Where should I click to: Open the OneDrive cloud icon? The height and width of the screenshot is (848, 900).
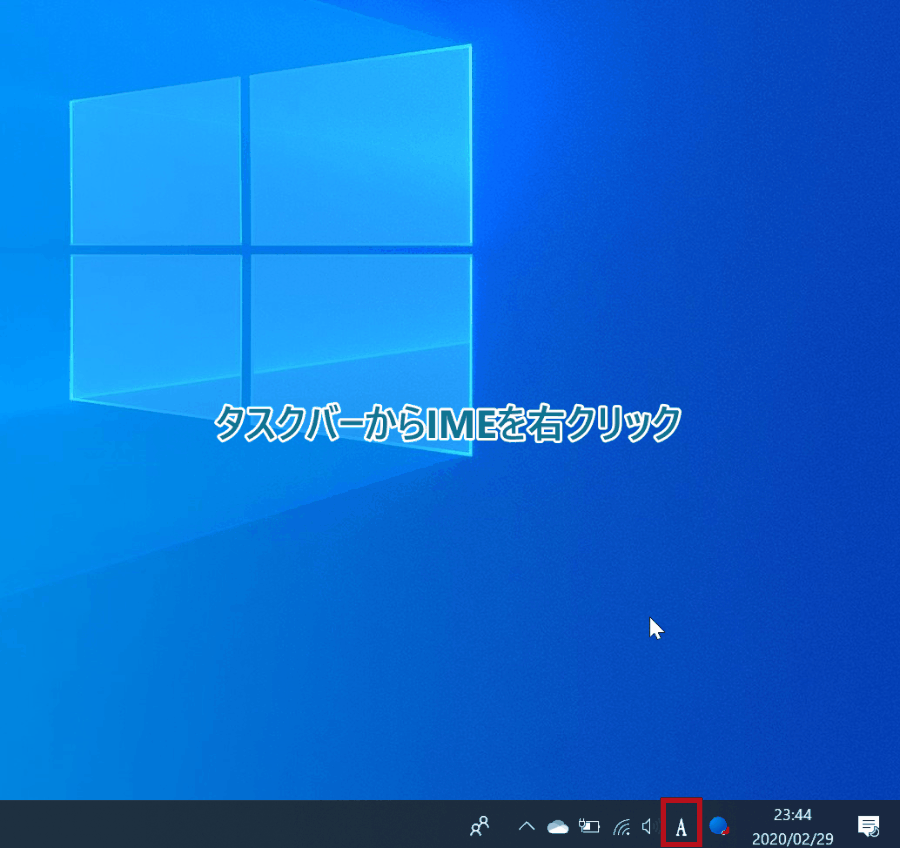557,827
